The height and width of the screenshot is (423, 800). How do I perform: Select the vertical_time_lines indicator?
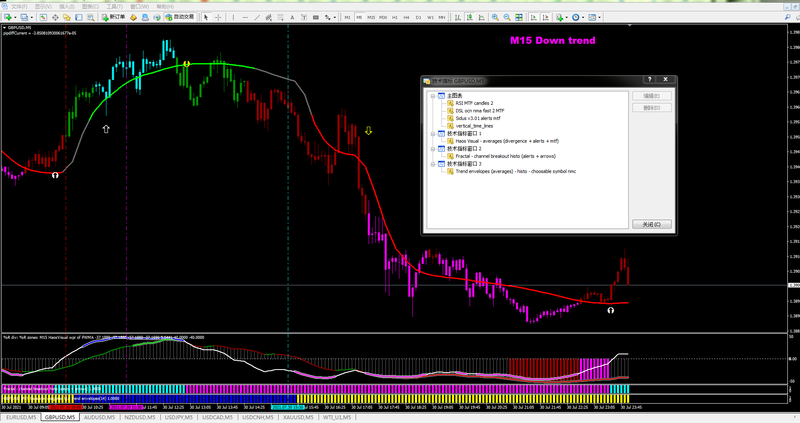[475, 126]
